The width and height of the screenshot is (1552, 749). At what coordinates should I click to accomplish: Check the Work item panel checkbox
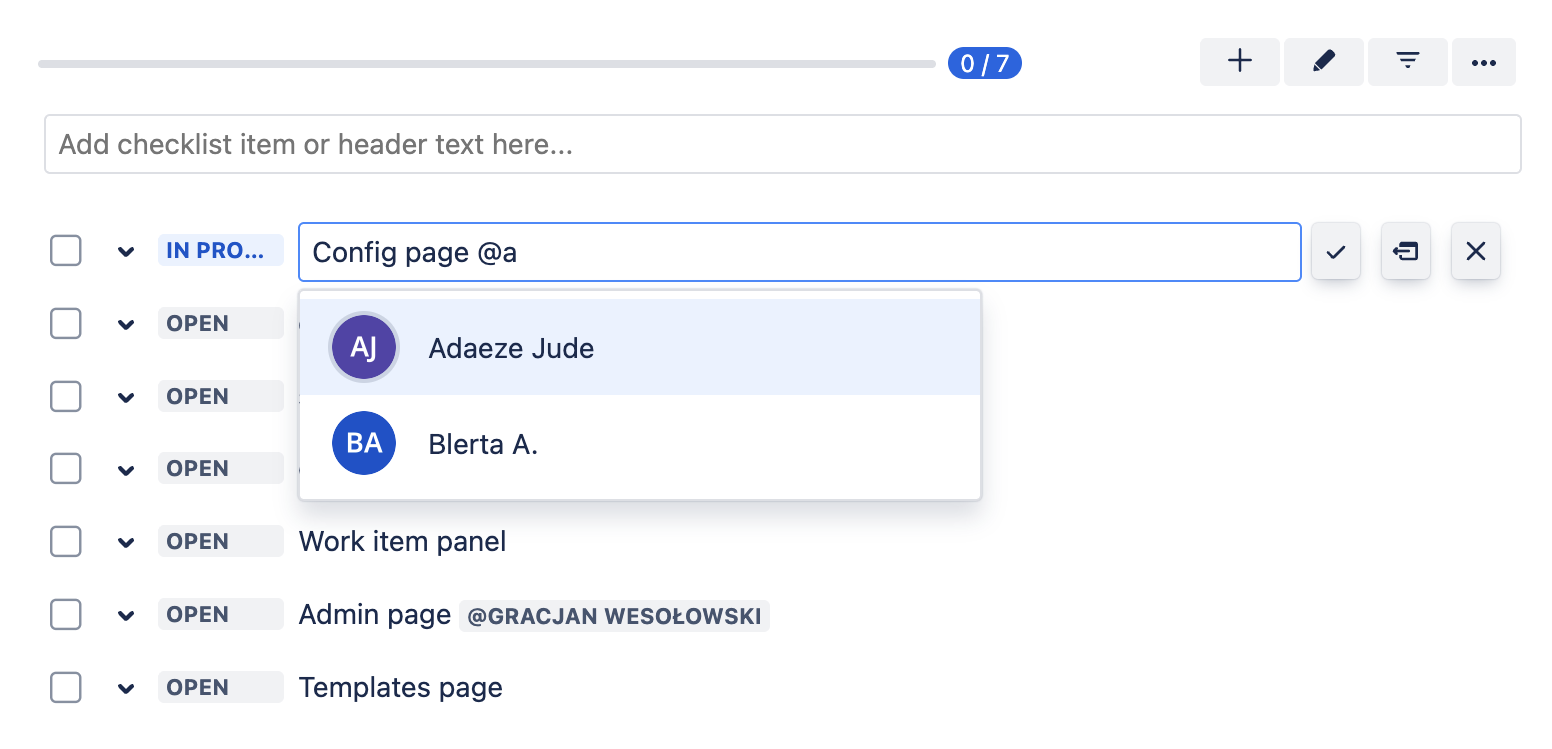[66, 541]
